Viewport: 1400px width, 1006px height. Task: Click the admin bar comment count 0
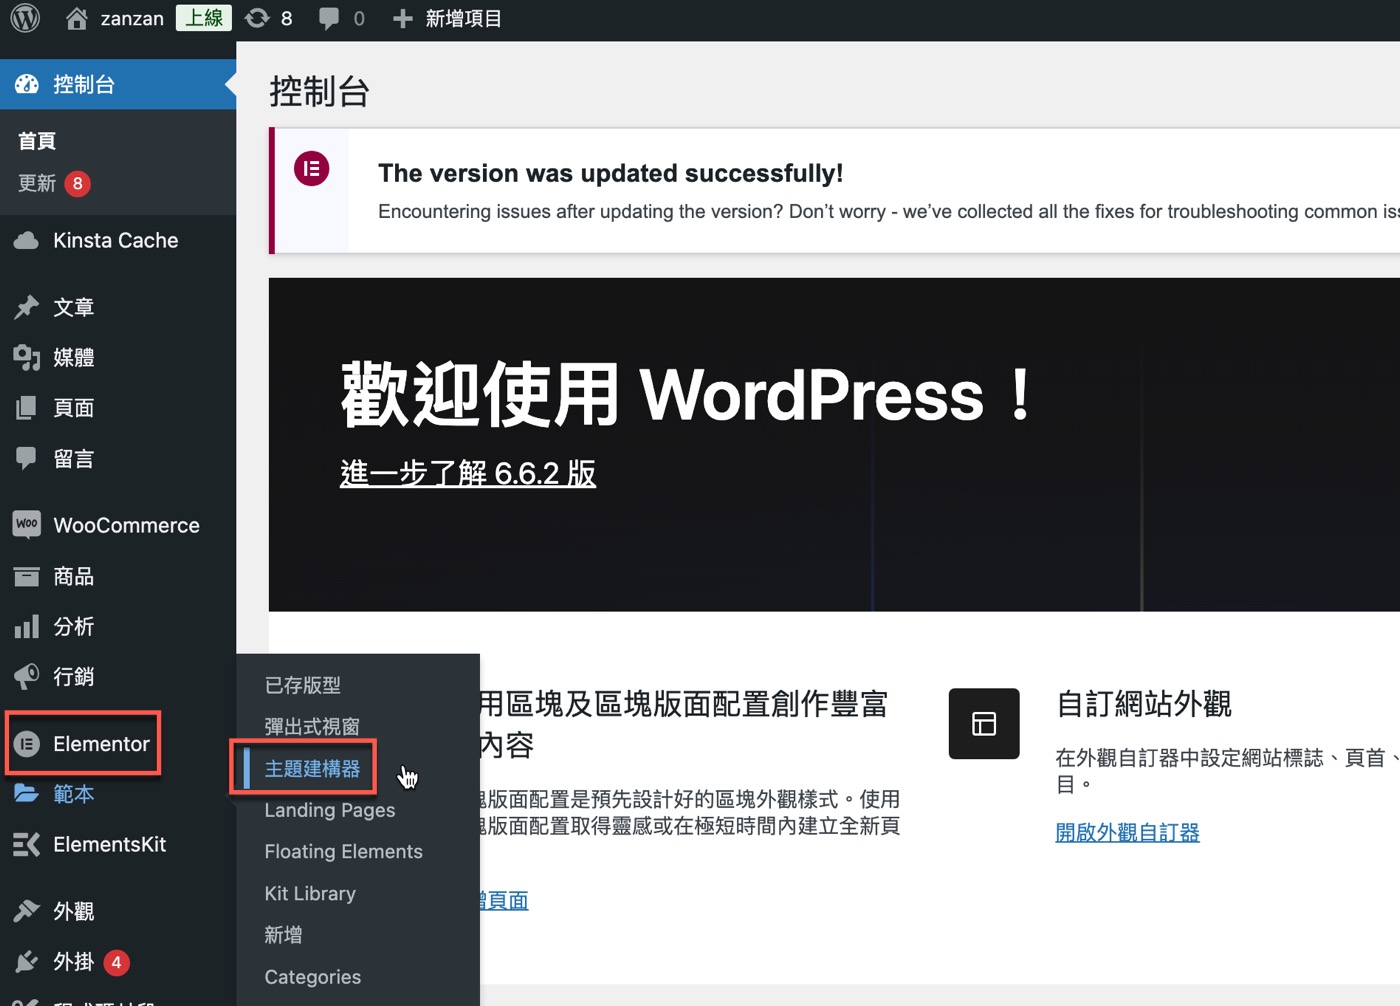(359, 19)
